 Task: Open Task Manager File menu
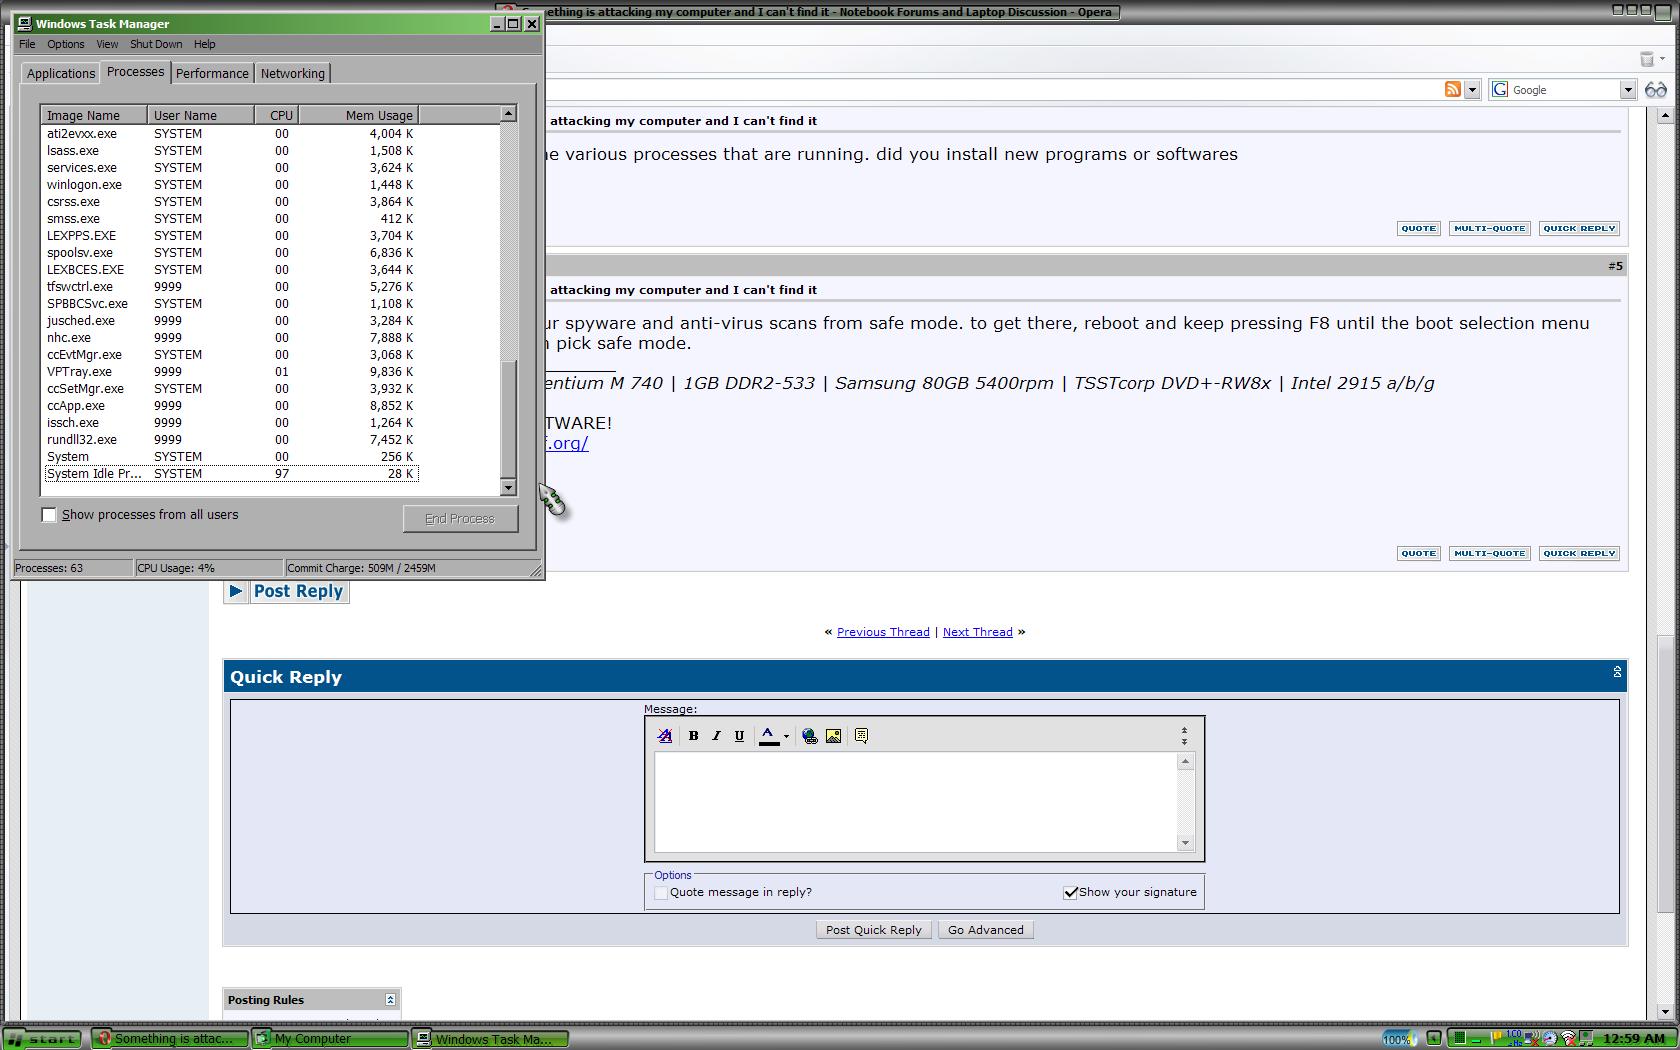[x=27, y=44]
